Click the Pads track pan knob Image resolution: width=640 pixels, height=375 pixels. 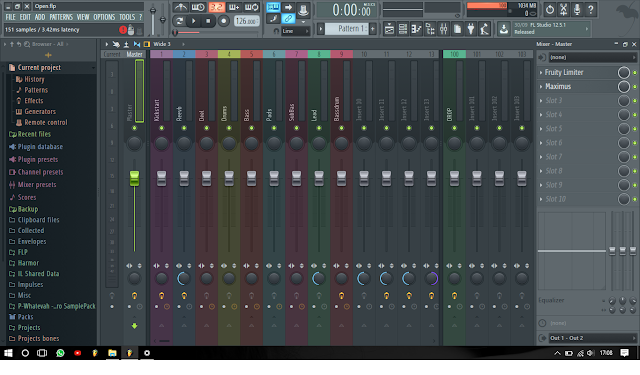click(x=274, y=143)
